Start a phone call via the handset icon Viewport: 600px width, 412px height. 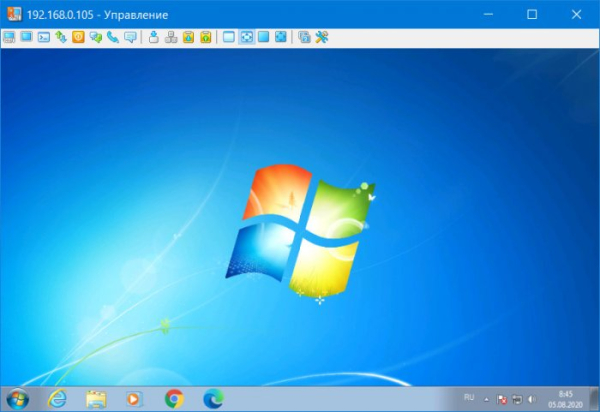[112, 37]
